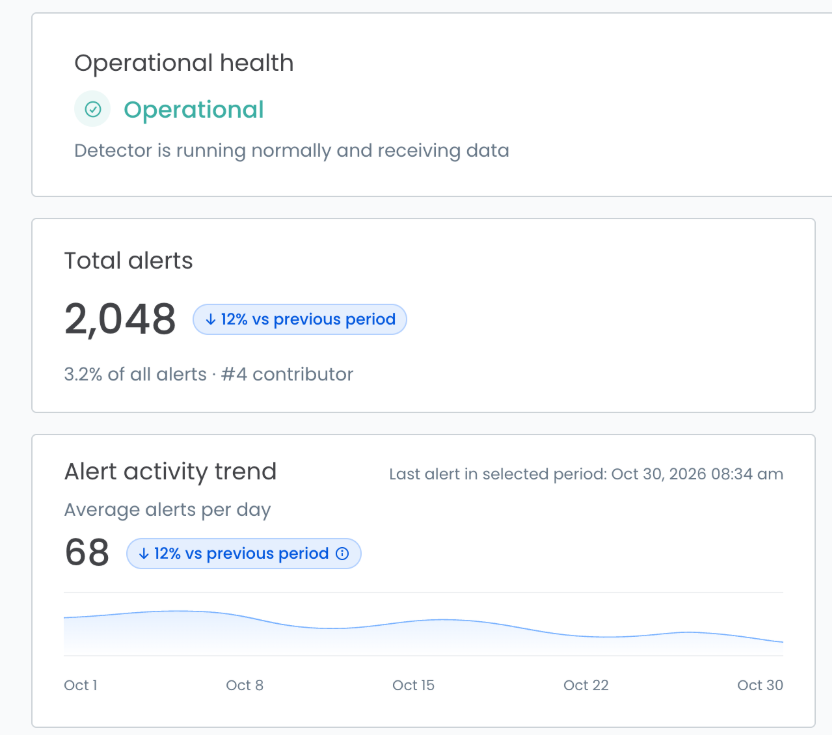Click the down arrow in average alerts badge

click(x=144, y=554)
